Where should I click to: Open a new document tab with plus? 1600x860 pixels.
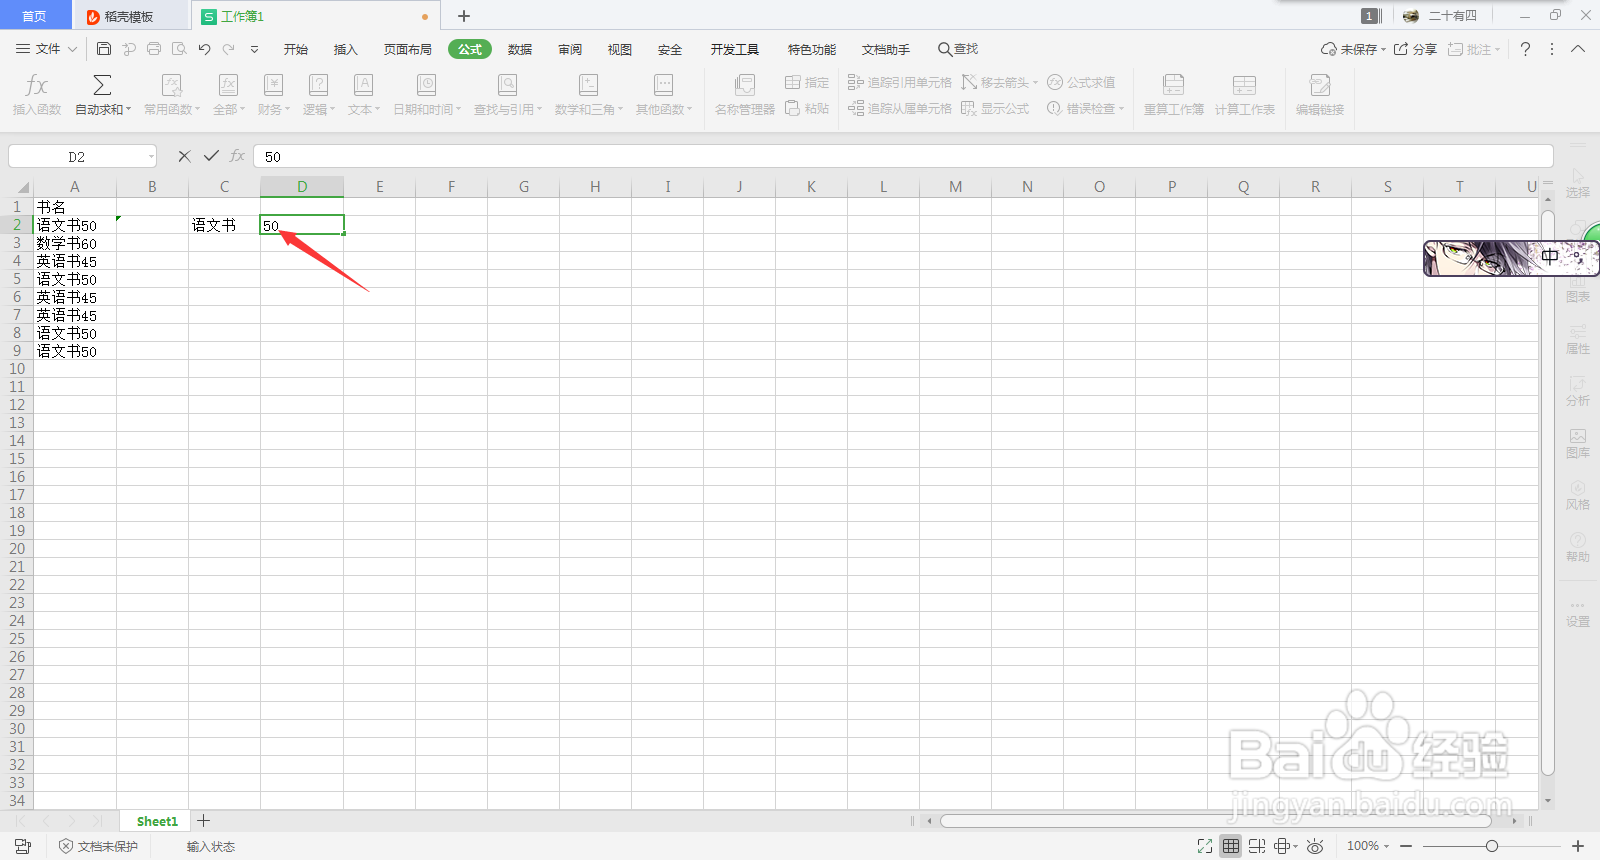tap(464, 16)
